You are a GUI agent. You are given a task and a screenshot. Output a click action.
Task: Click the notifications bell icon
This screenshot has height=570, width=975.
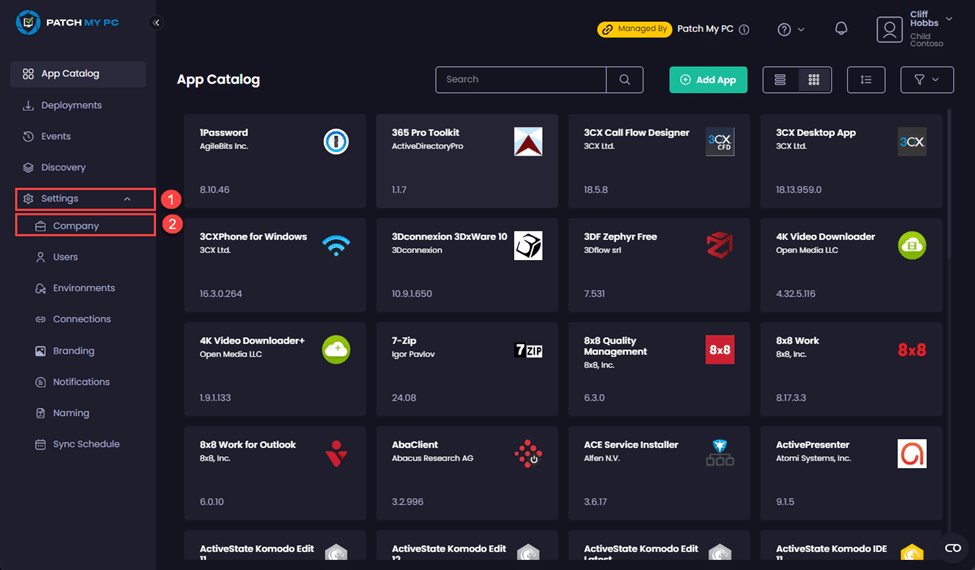(x=841, y=29)
